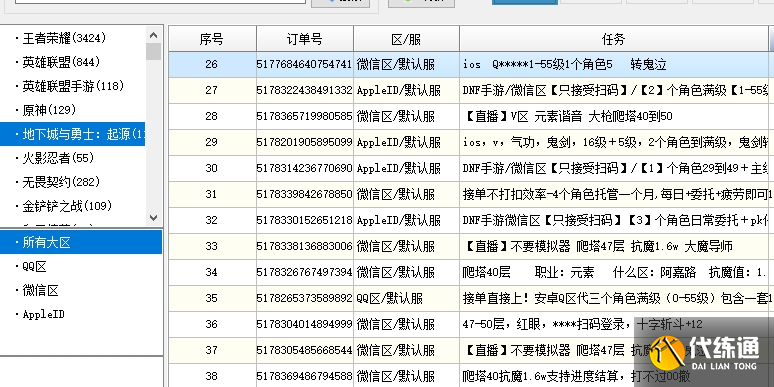Viewport: 774px width, 387px height.
Task: Click row number 28 cell
Action: click(x=212, y=116)
